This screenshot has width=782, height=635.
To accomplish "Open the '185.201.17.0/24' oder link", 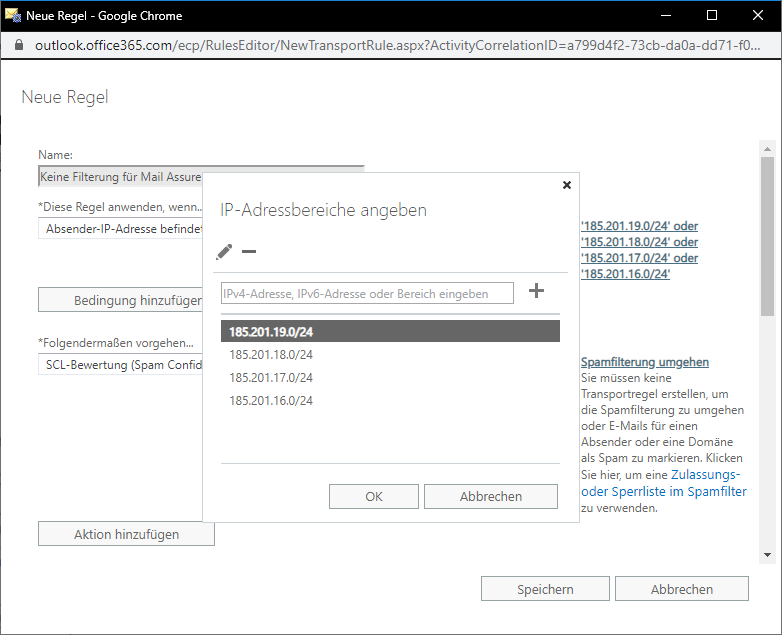I will tap(639, 258).
